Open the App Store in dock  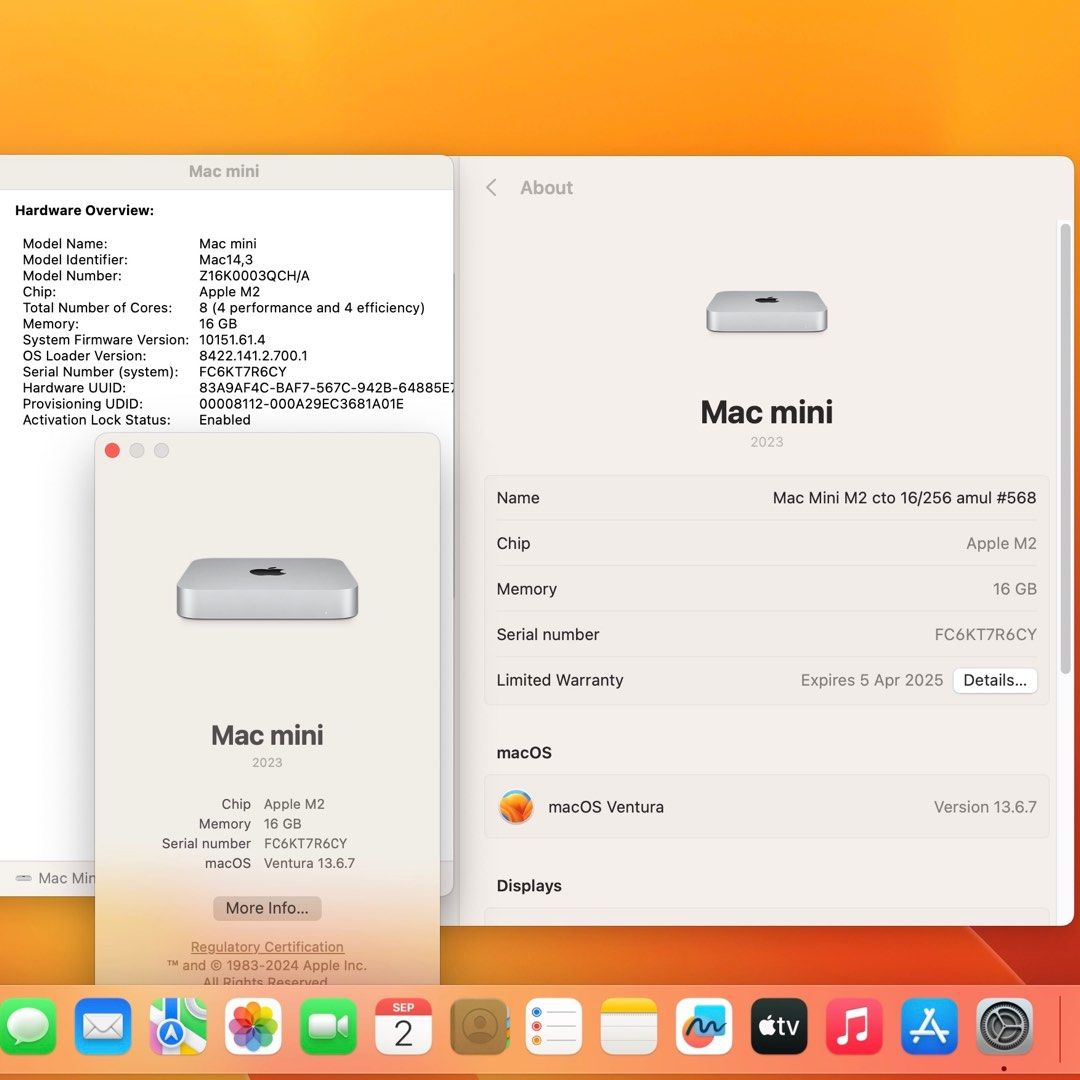[929, 1026]
